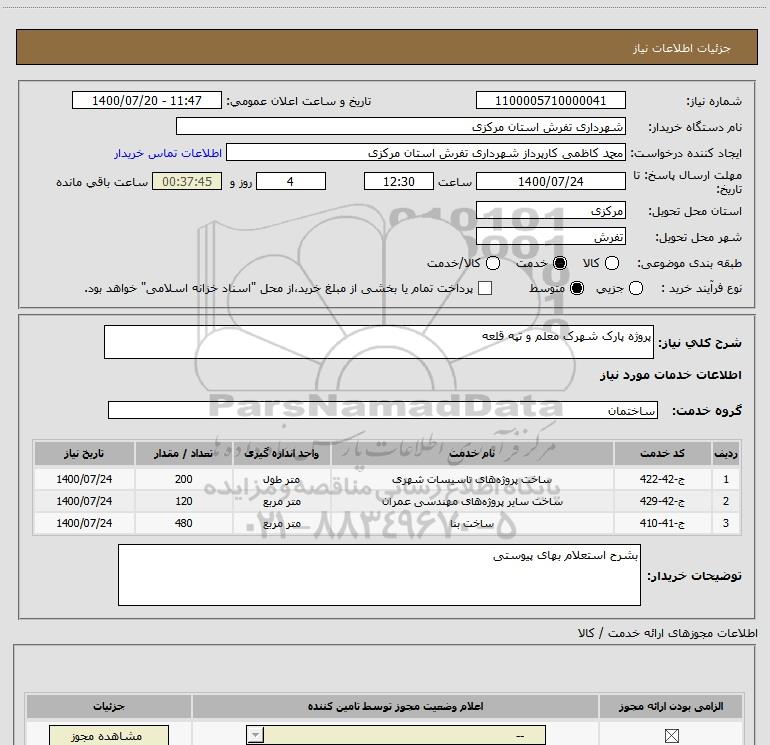
Task: Click the متر طول unit cell
Action: pyautogui.click(x=281, y=479)
